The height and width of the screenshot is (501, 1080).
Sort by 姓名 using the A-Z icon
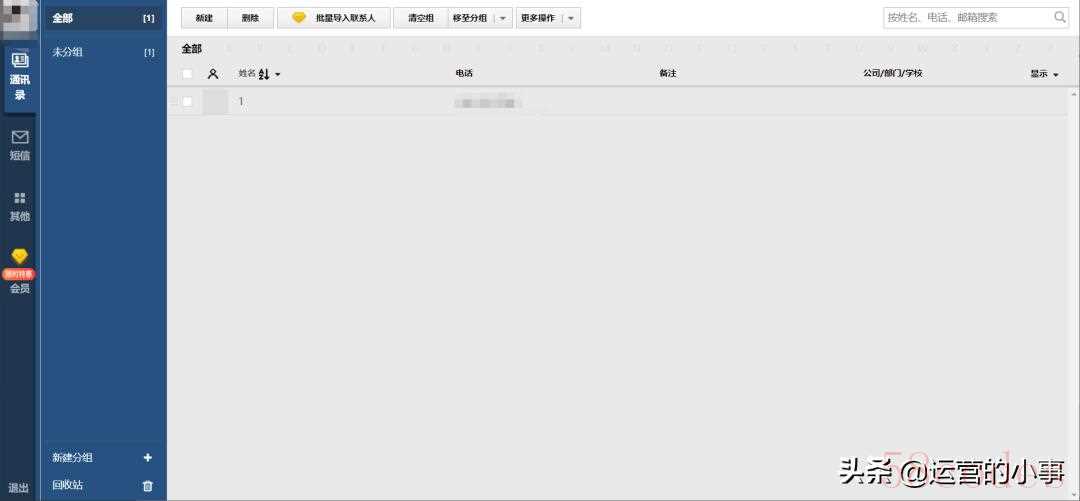[x=264, y=74]
